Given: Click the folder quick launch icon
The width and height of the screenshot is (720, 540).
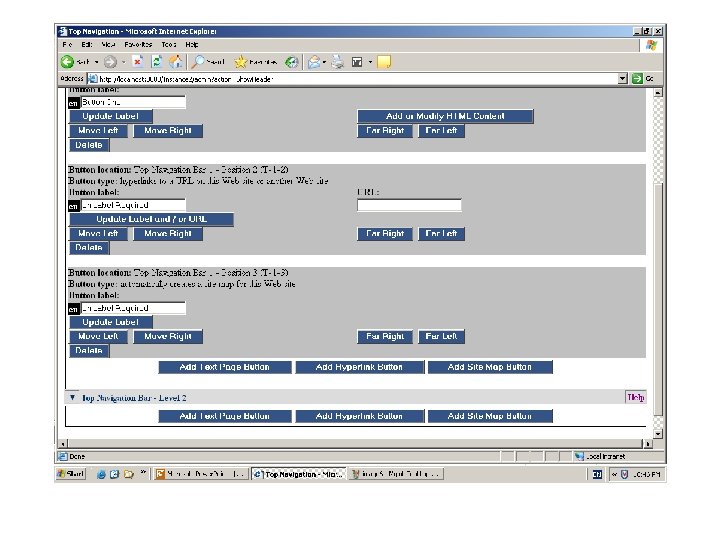Looking at the screenshot, I should pyautogui.click(x=129, y=474).
